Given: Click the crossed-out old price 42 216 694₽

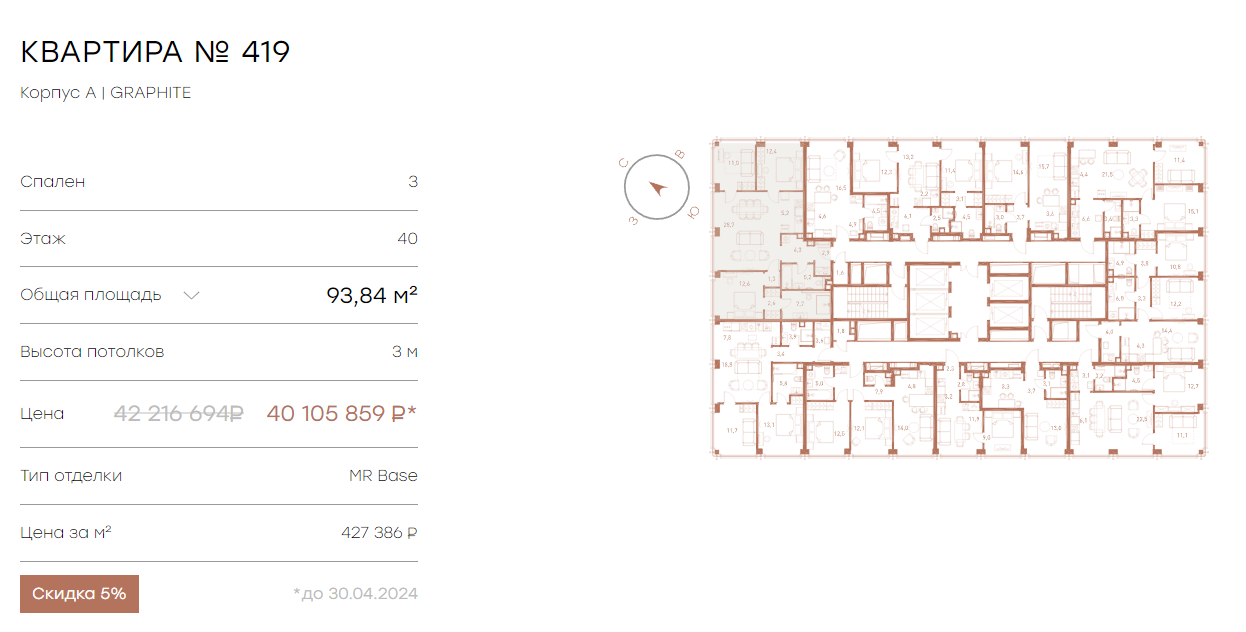Looking at the screenshot, I should 179,413.
